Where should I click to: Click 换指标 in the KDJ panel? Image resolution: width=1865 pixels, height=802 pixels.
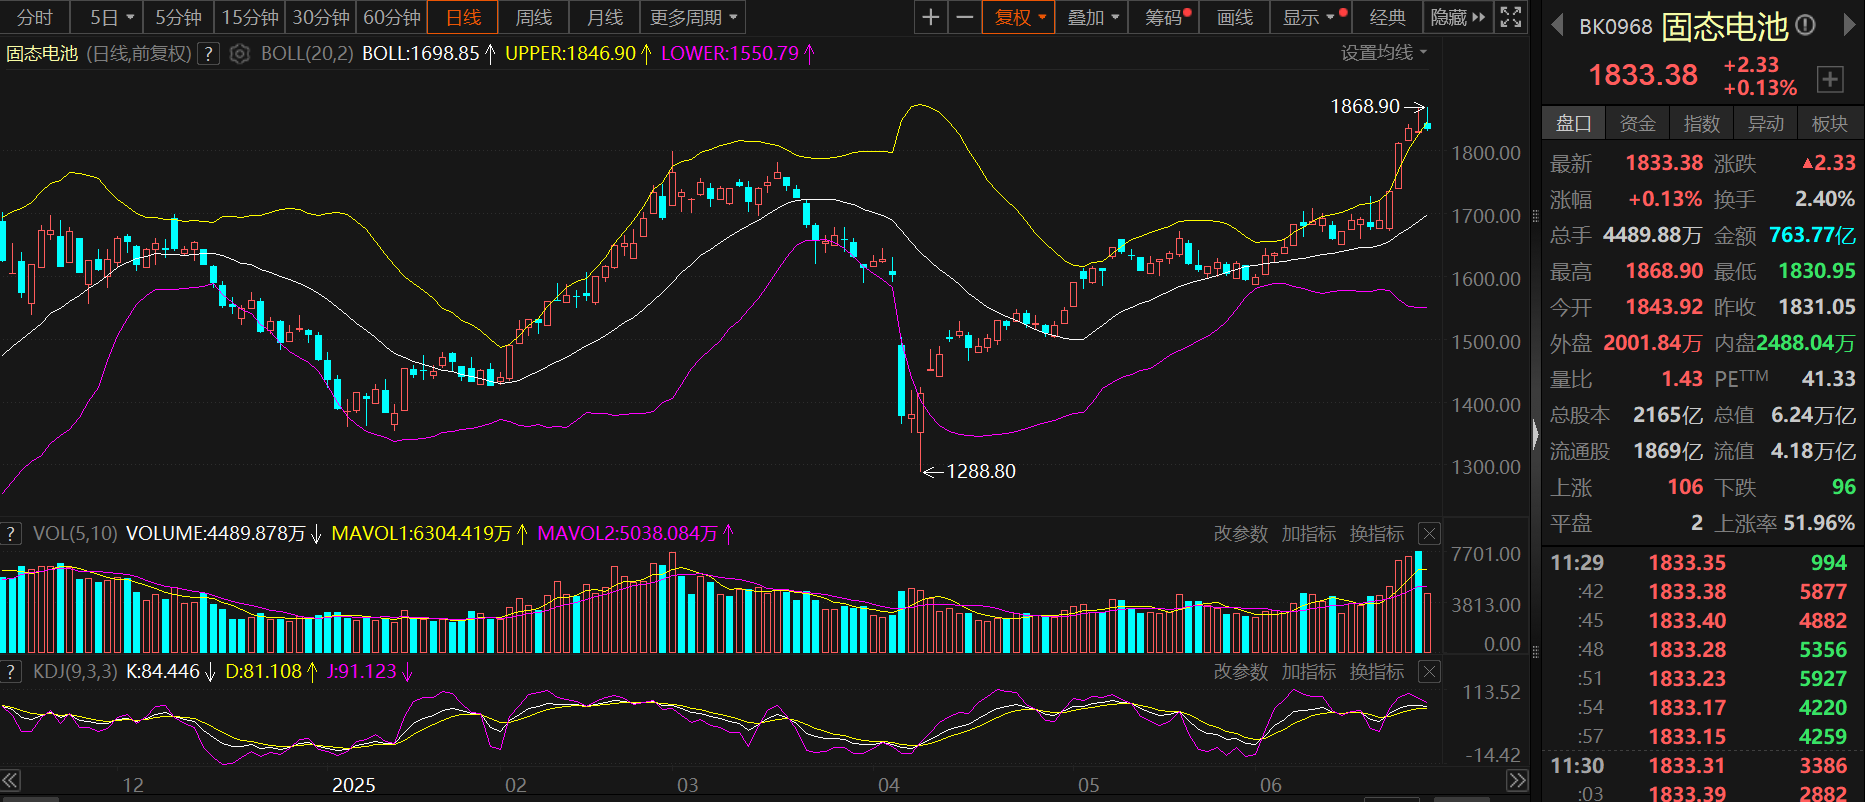[x=1376, y=672]
